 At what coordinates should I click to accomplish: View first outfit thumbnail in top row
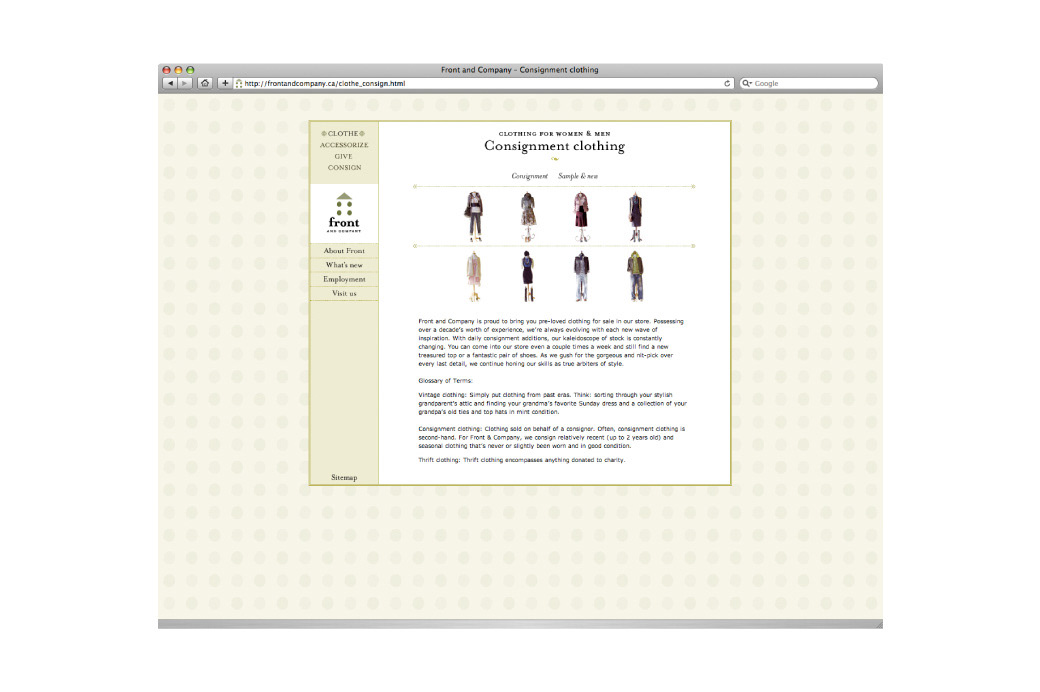tap(474, 216)
